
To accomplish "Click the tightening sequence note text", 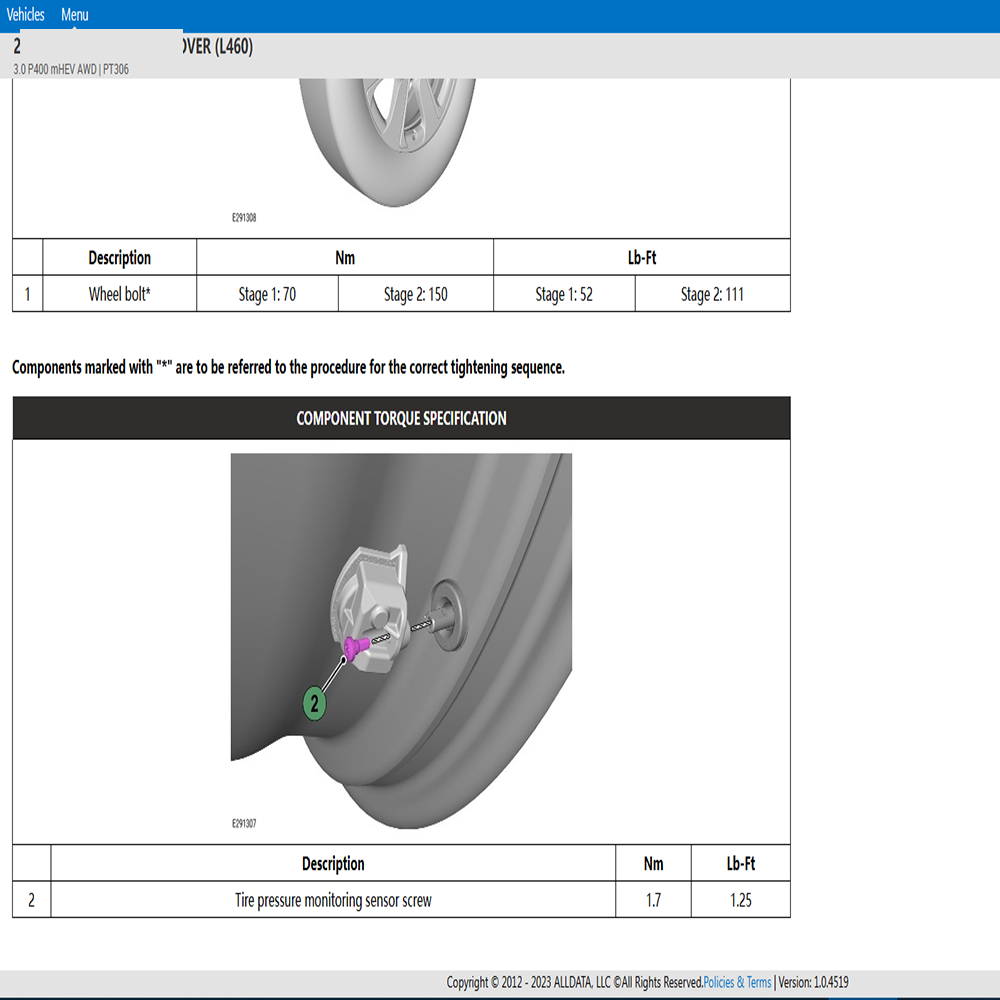I will [x=288, y=367].
